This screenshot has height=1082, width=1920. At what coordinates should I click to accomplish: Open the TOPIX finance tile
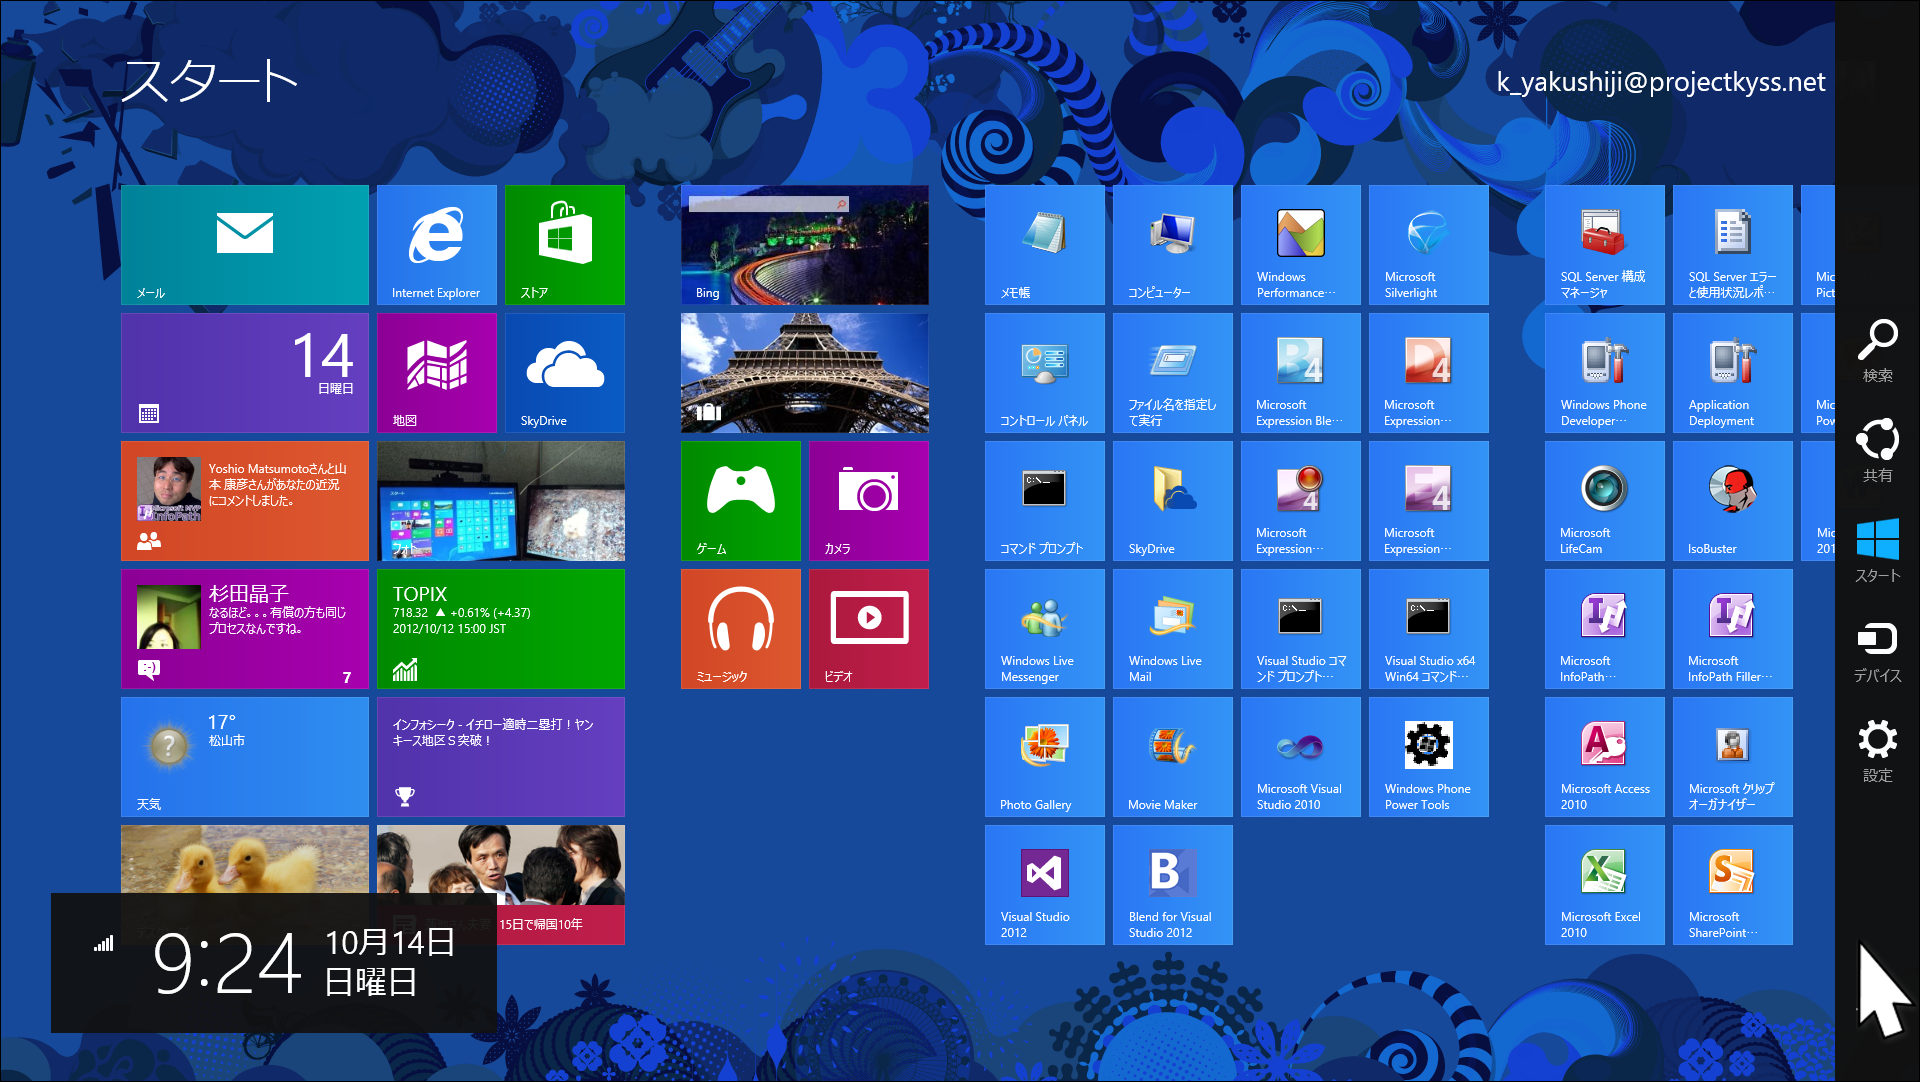pos(501,629)
